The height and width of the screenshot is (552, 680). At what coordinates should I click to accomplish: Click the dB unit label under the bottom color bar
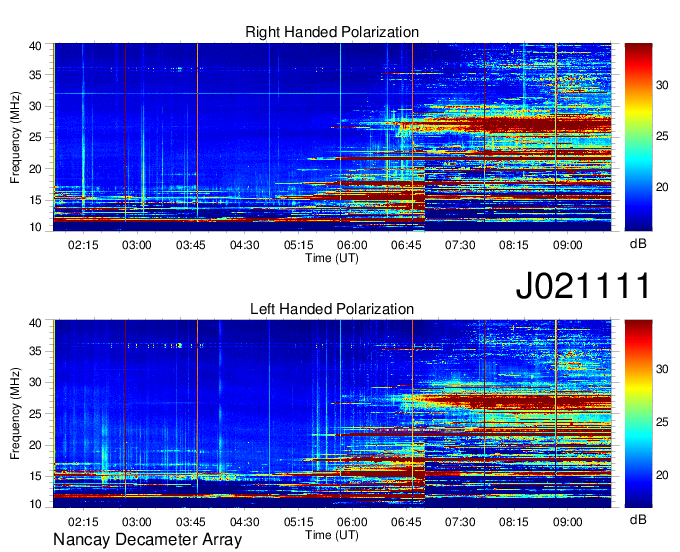click(x=638, y=519)
